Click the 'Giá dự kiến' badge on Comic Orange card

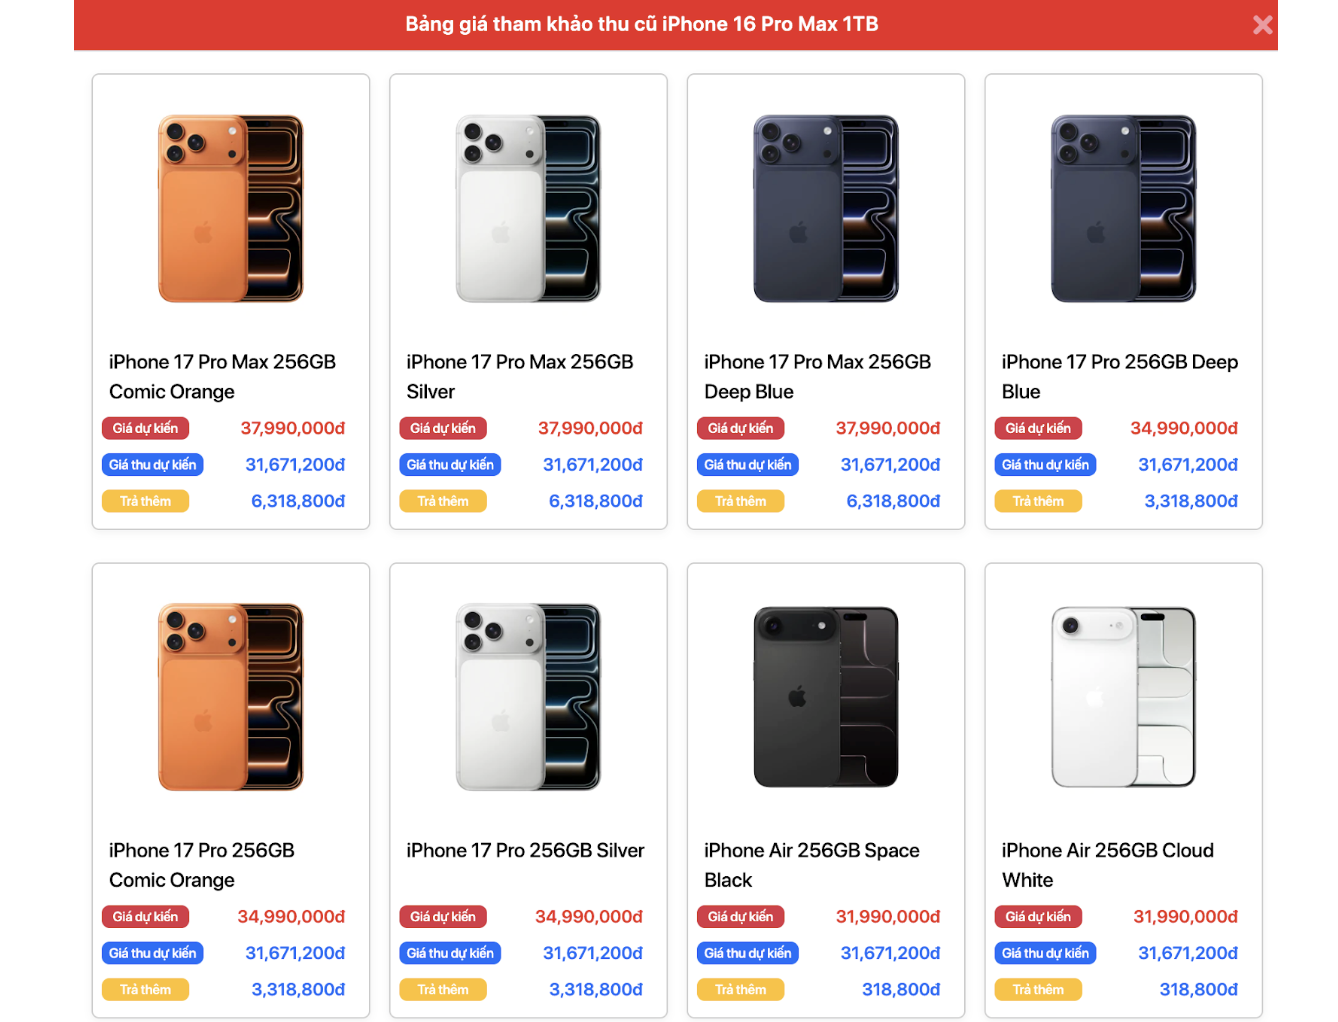[145, 428]
